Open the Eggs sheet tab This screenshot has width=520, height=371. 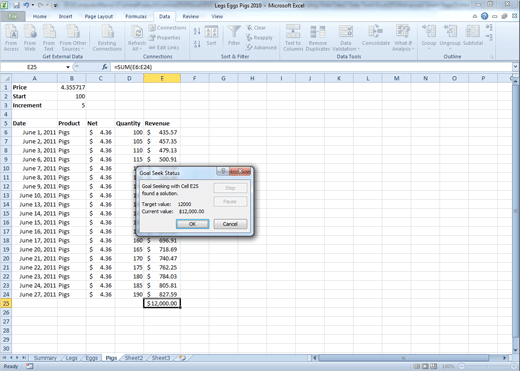pyautogui.click(x=91, y=358)
